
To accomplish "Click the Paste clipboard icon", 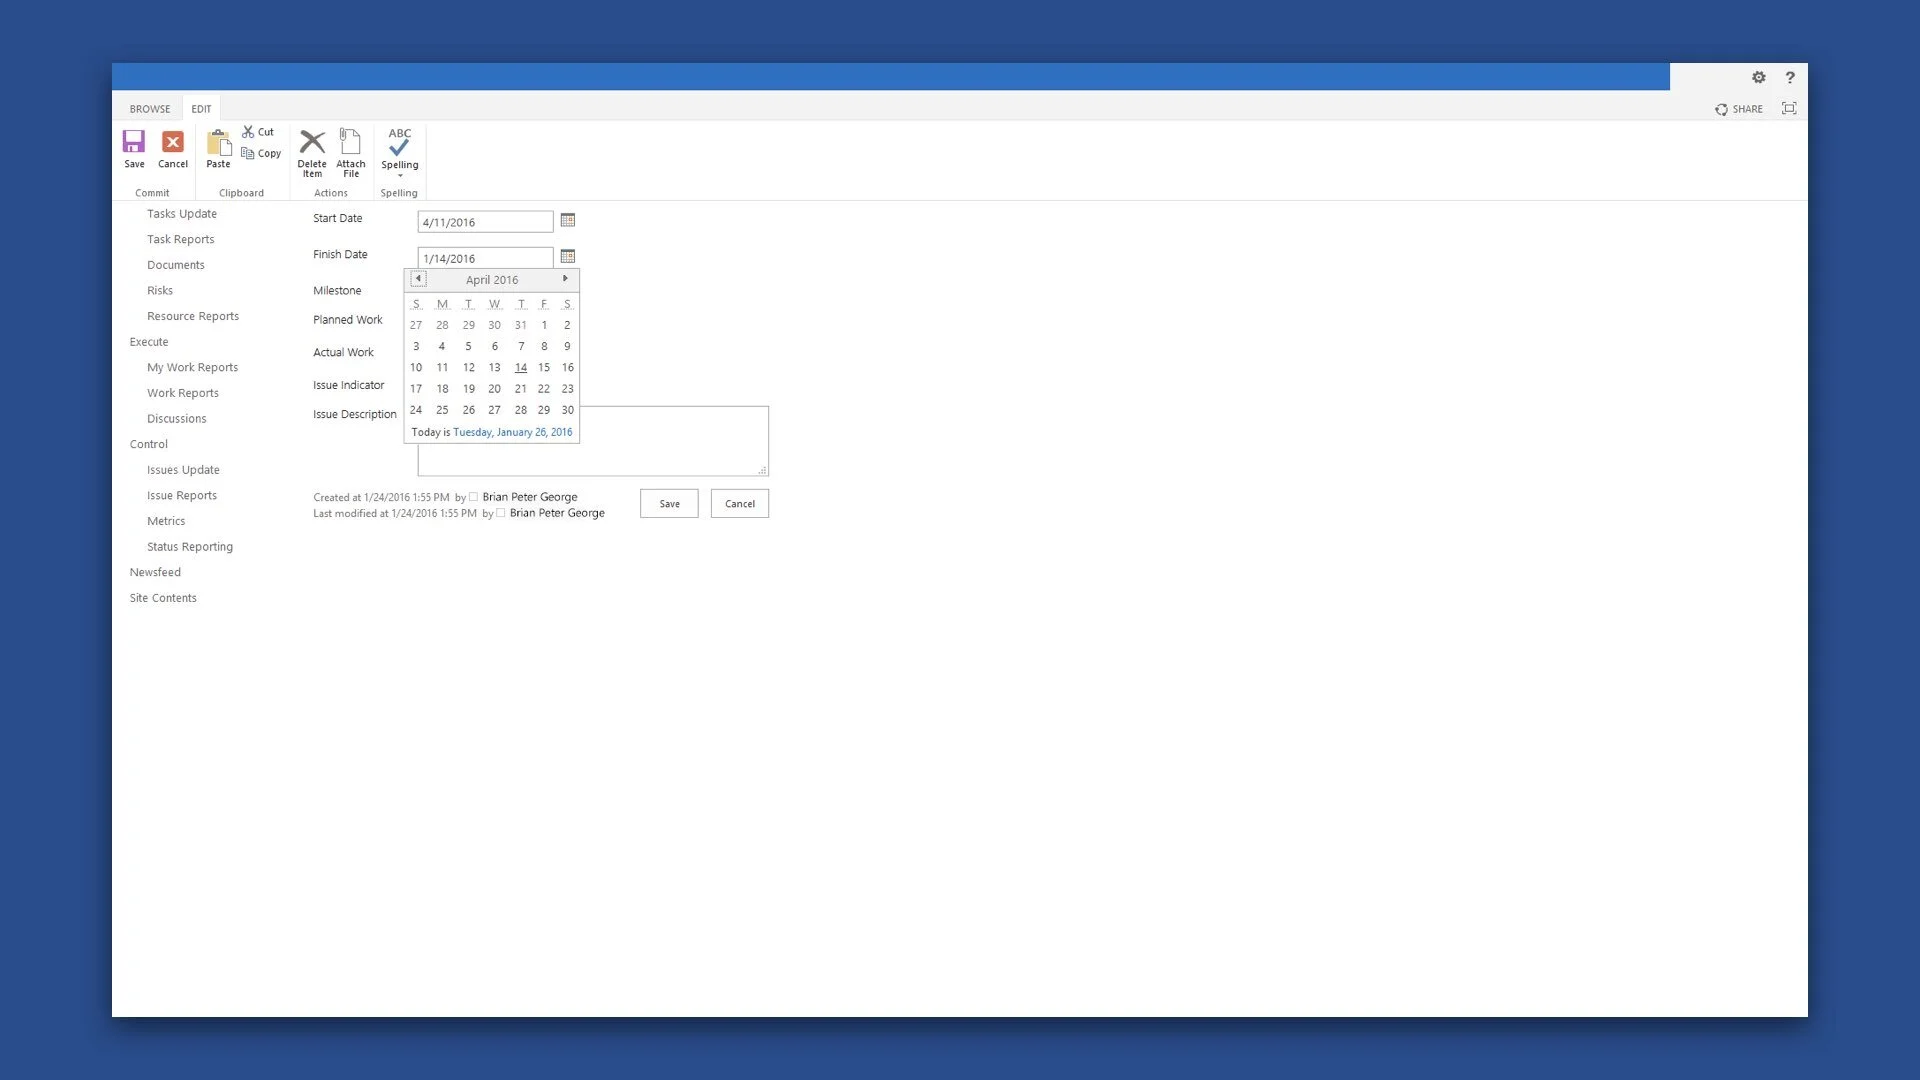I will point(218,143).
